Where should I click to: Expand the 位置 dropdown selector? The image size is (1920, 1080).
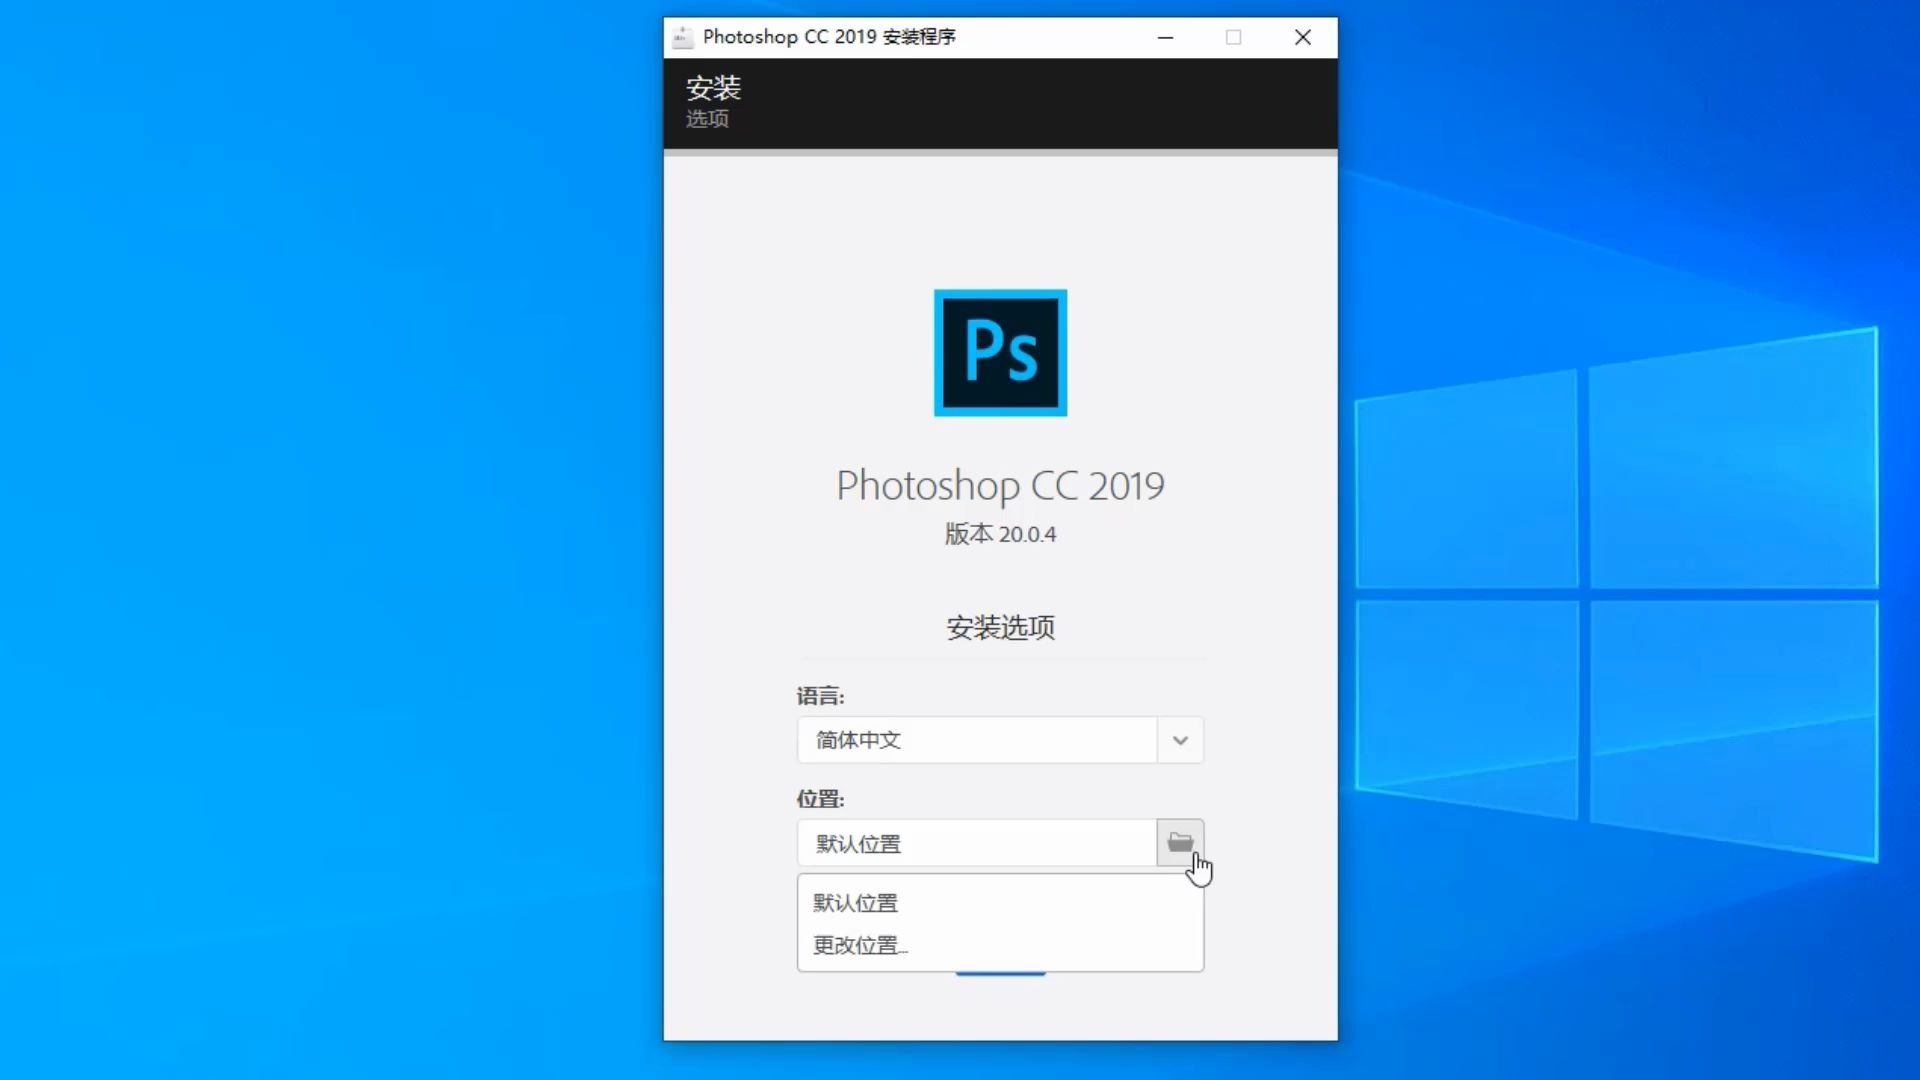click(x=1178, y=843)
